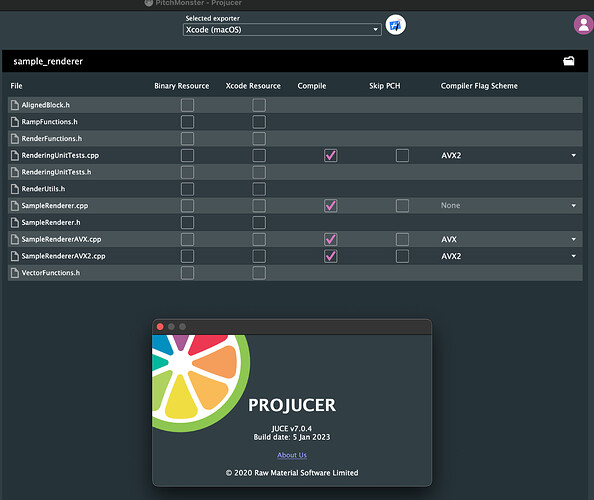Check Xcode Resource for SampleRenderer.h
Viewport: 594px width, 500px height.
coord(259,222)
